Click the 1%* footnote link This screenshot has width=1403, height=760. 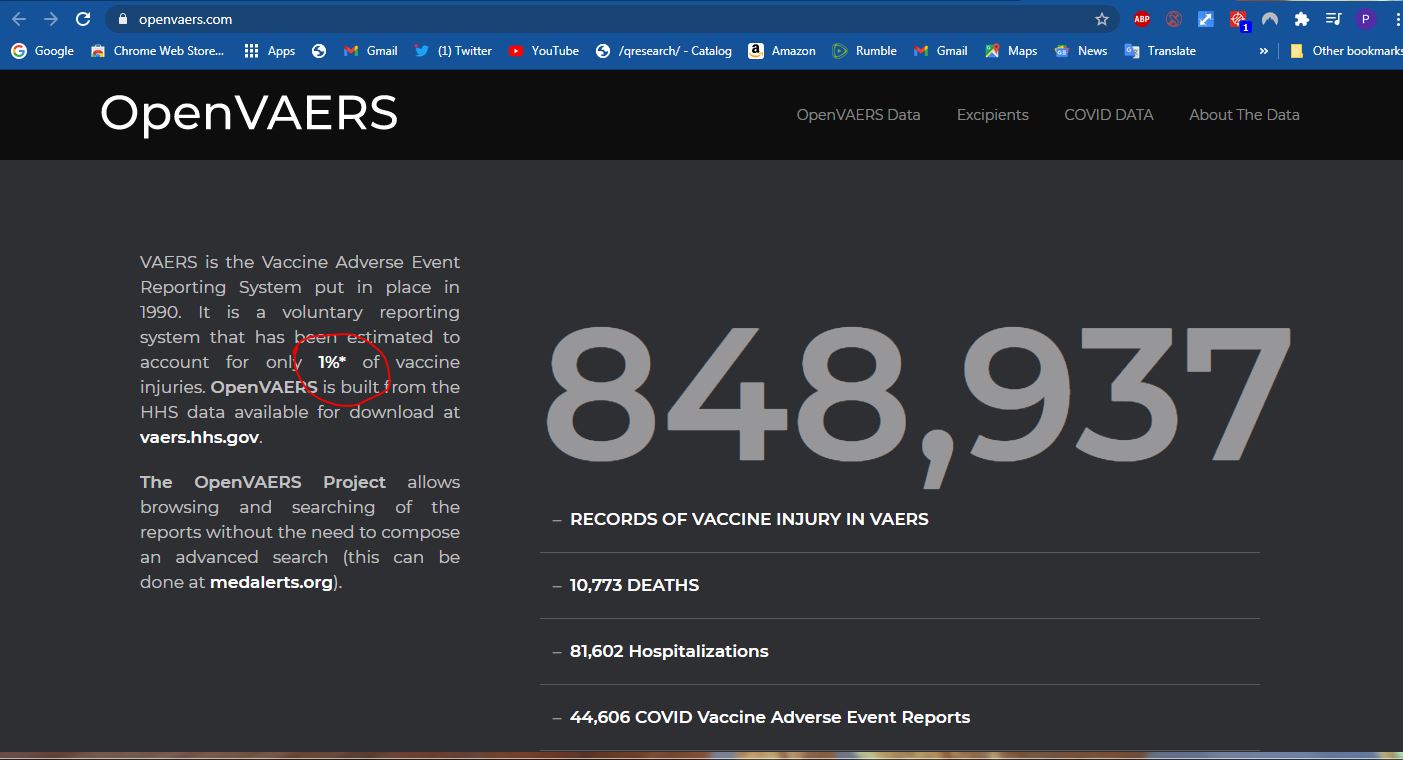[x=332, y=362]
